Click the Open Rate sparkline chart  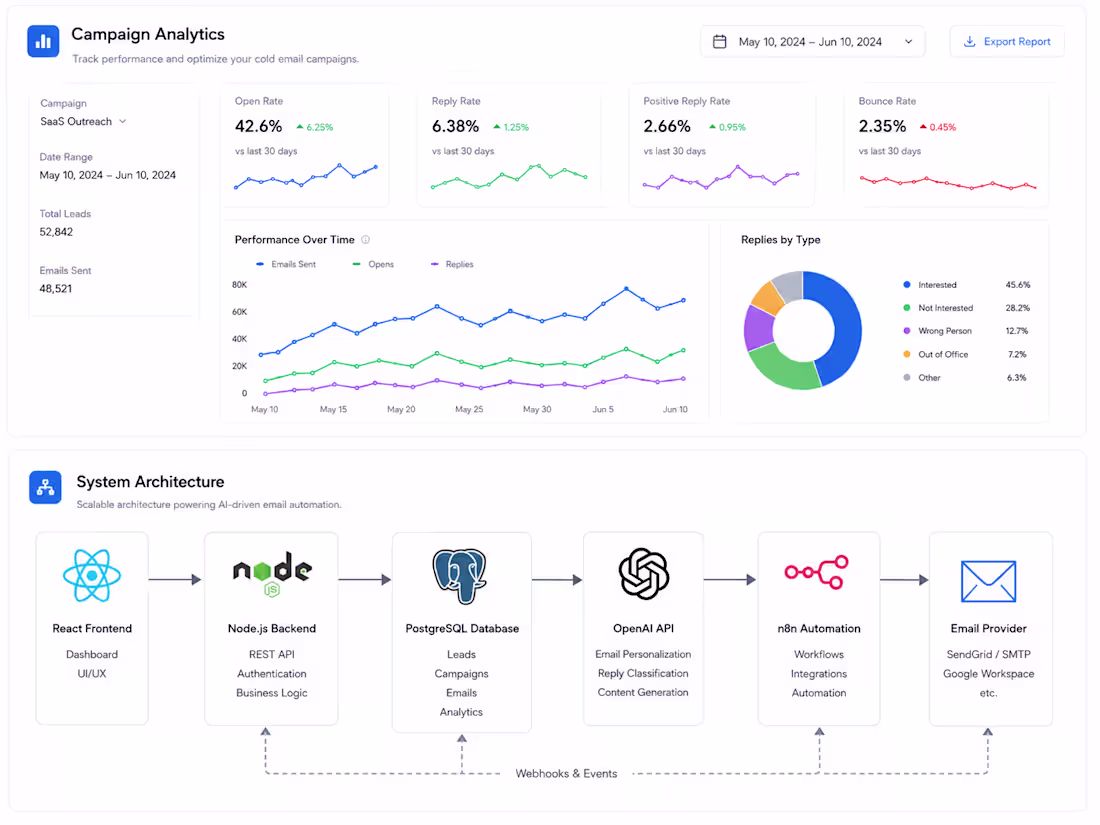305,177
